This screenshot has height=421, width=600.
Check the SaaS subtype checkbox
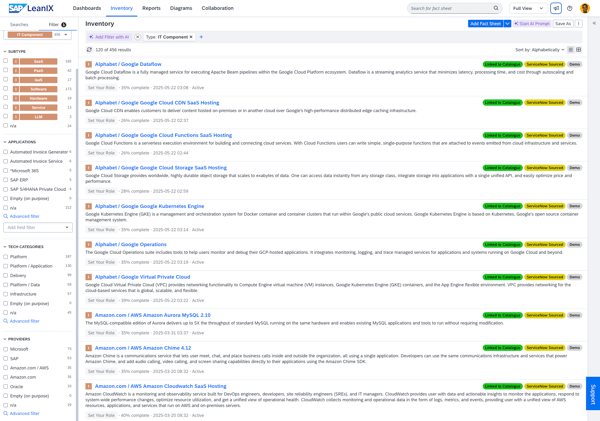[x=5, y=61]
